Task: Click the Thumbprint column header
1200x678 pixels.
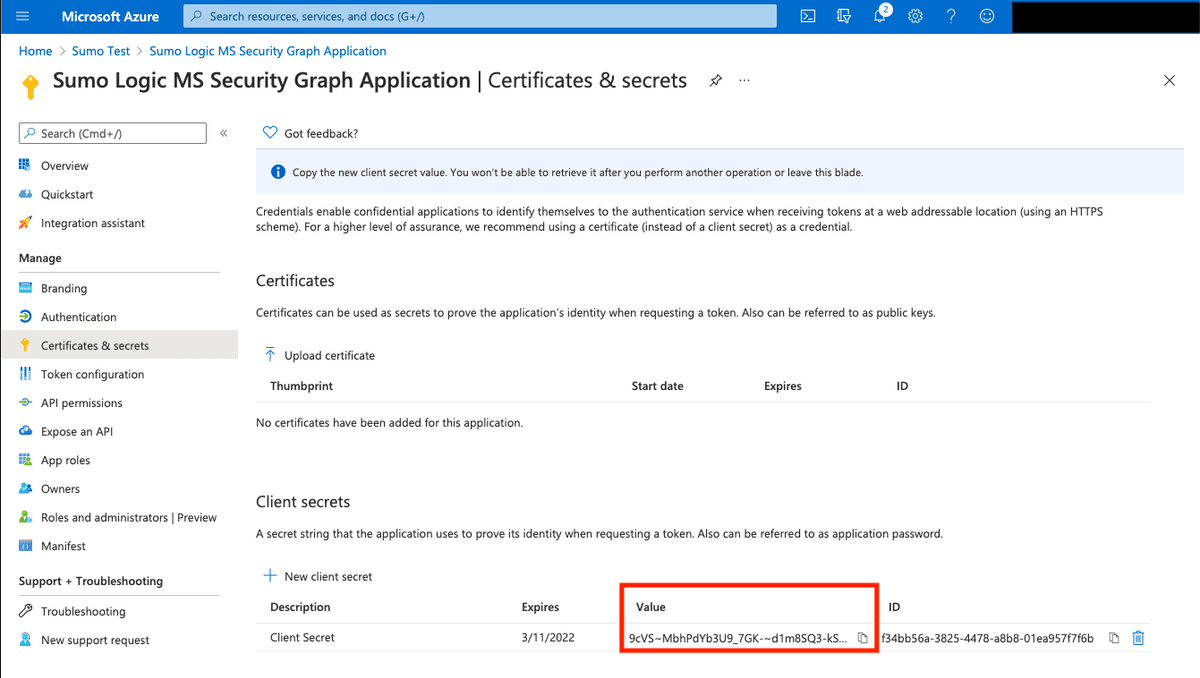Action: click(x=301, y=386)
